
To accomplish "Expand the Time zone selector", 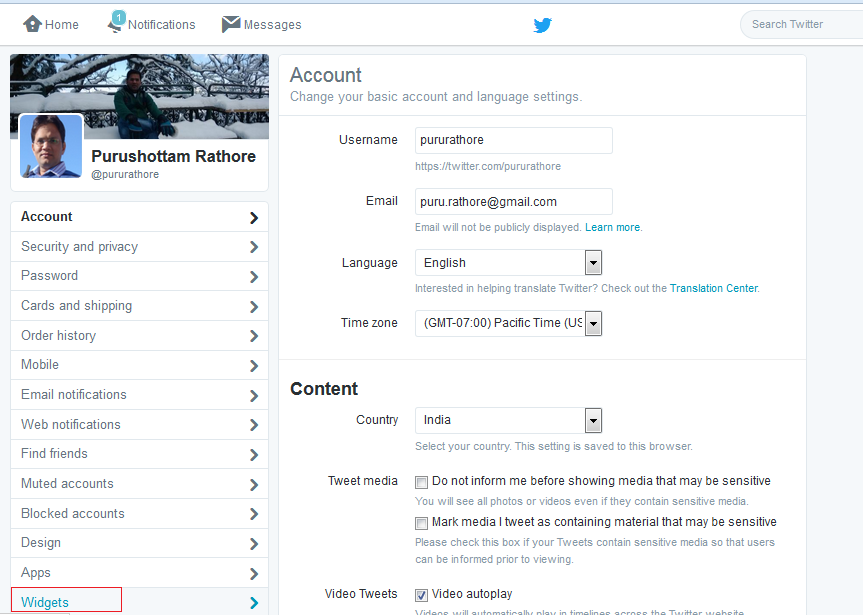I will click(593, 323).
